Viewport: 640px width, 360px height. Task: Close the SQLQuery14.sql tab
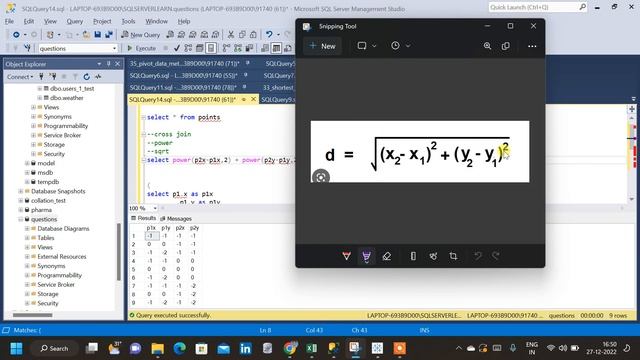click(x=253, y=99)
